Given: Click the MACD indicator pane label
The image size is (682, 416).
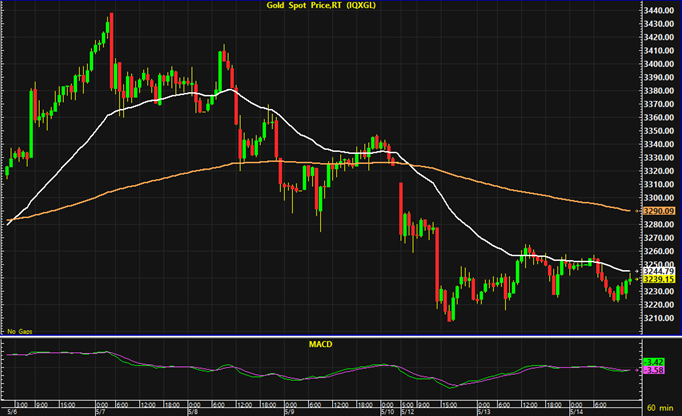Looking at the screenshot, I should click(321, 344).
